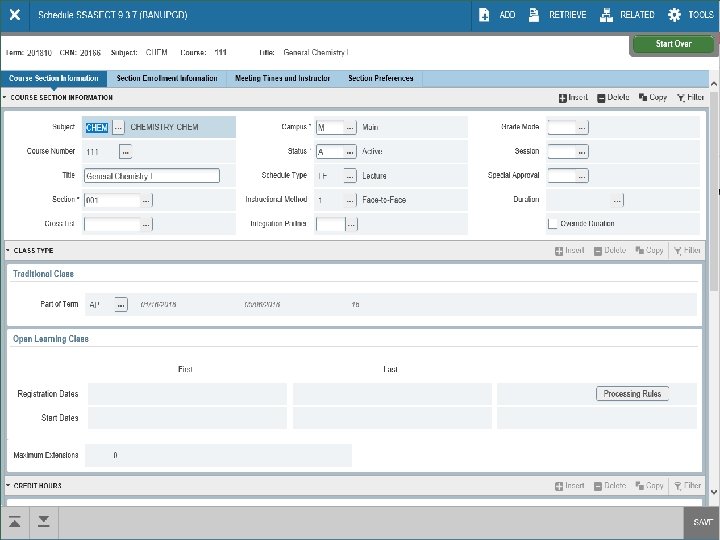Open Integration Partner lookup ellipsis button

click(x=352, y=225)
